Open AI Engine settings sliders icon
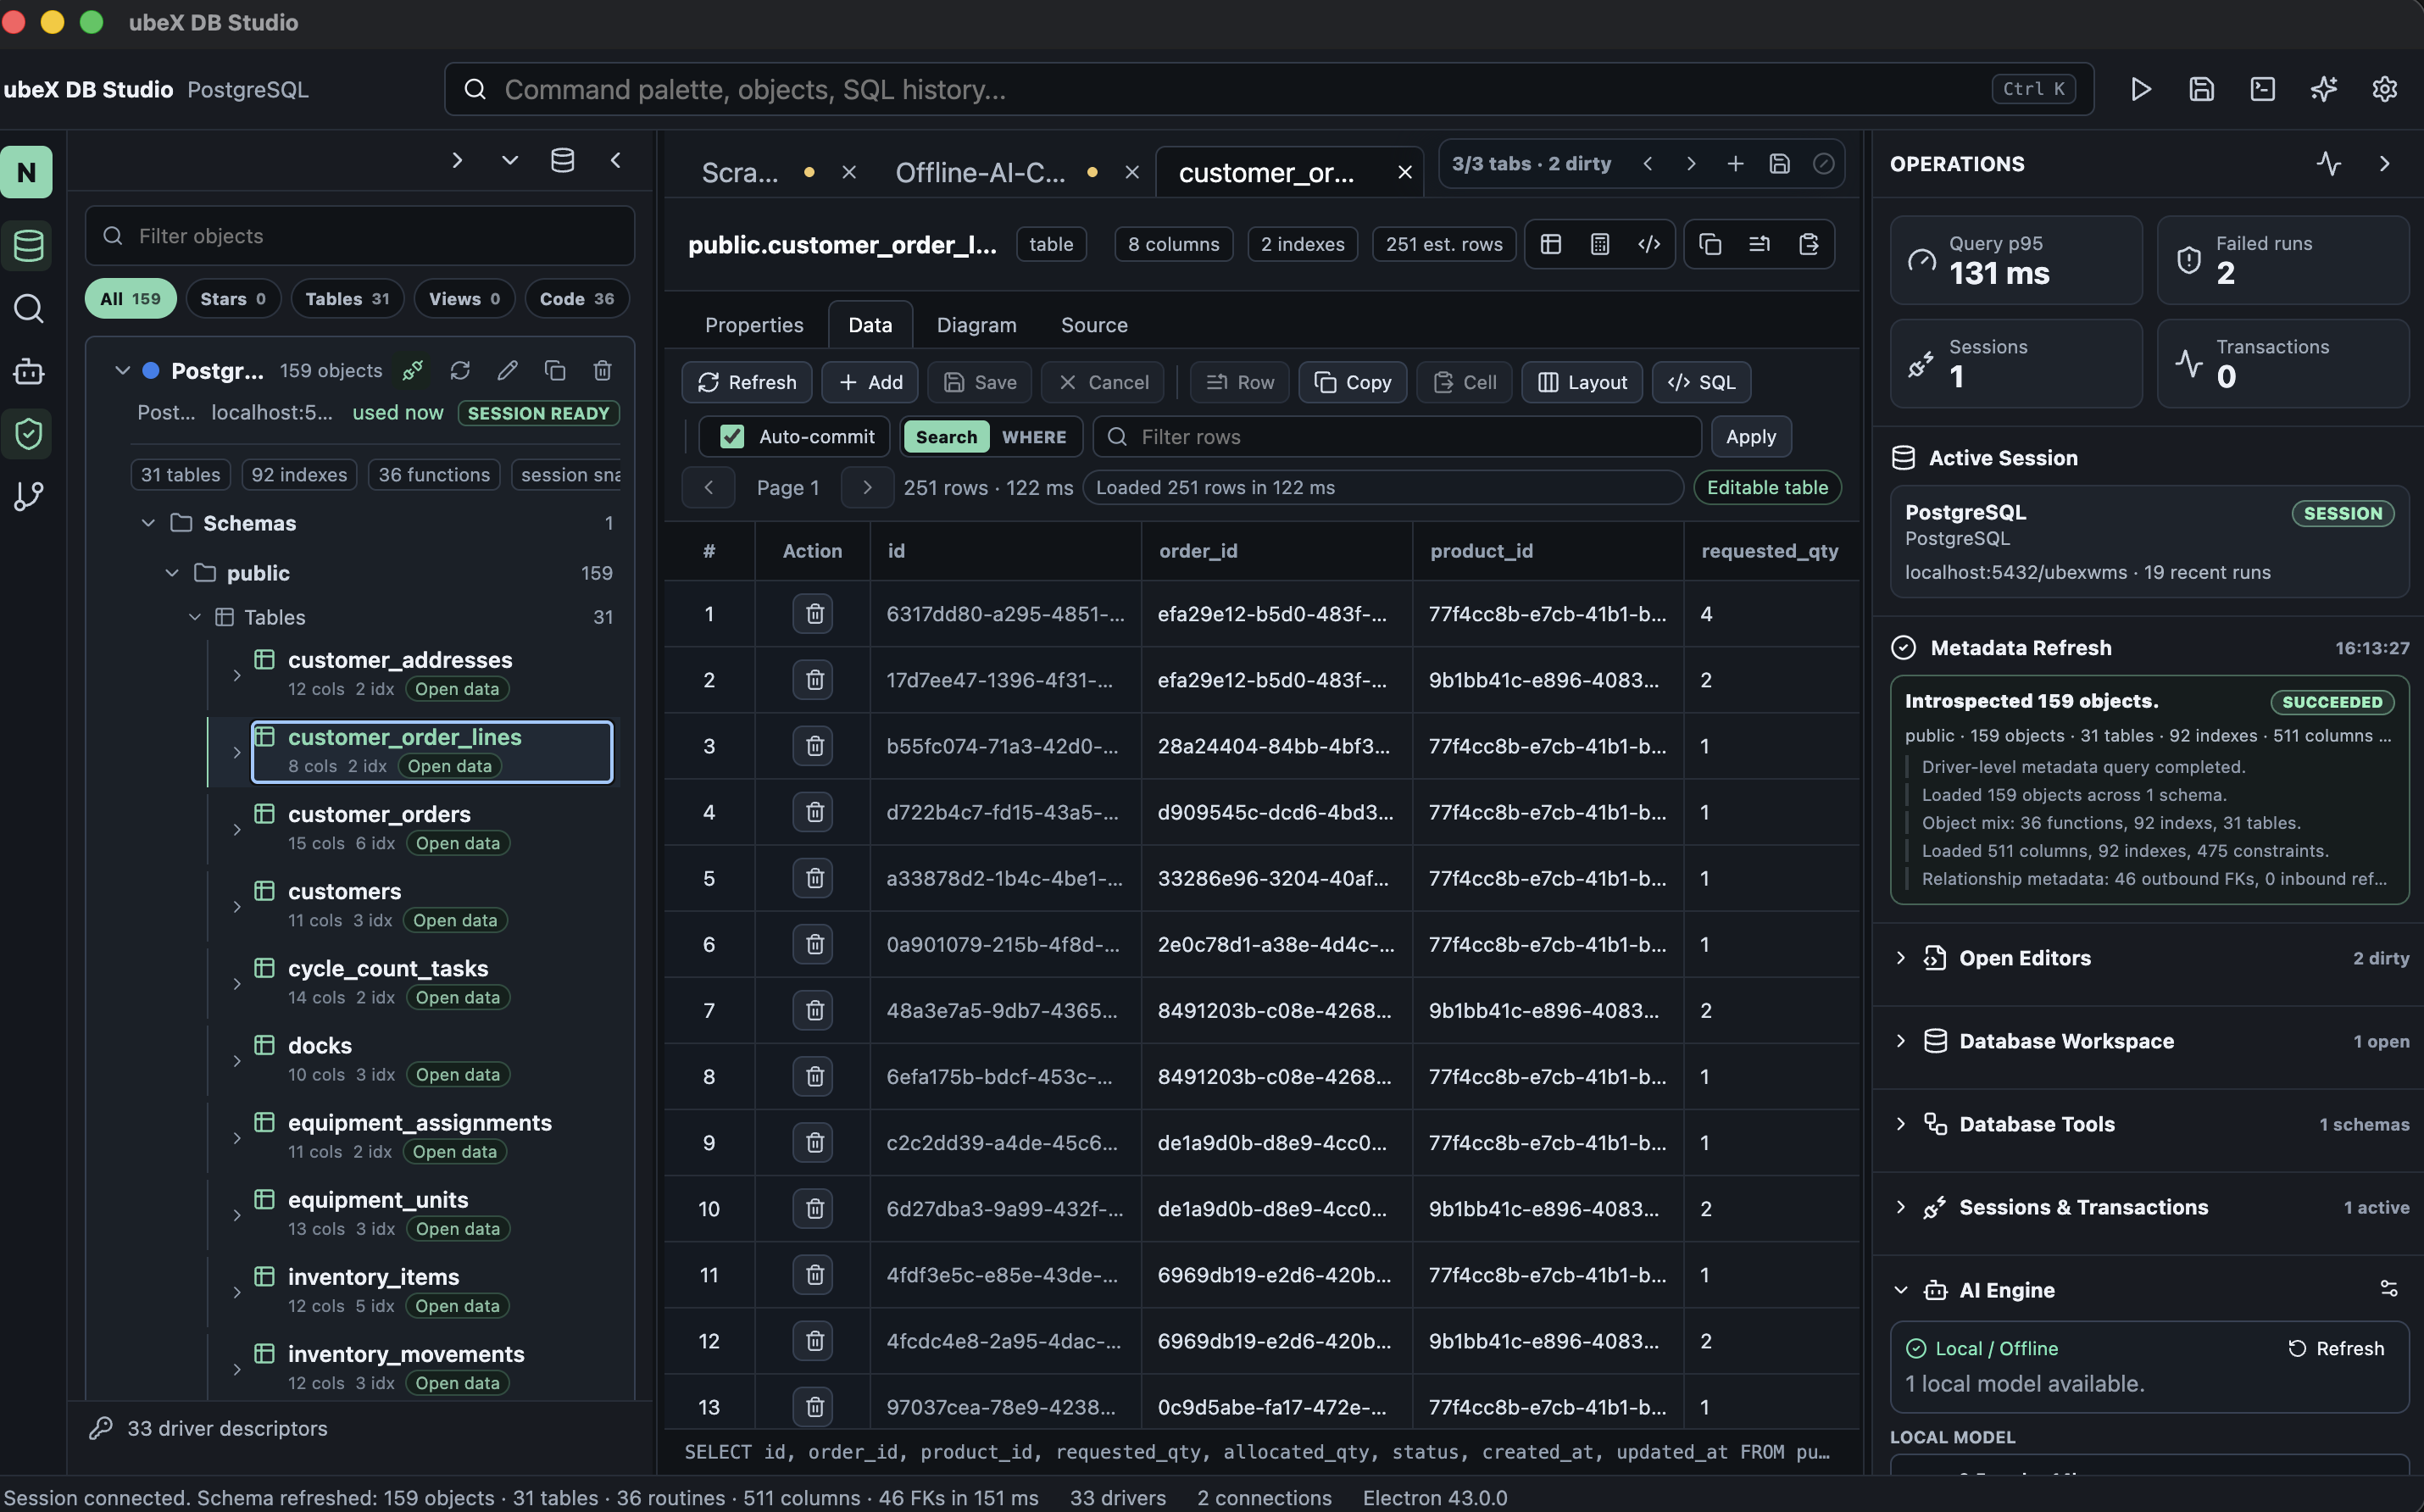2424x1512 pixels. (x=2389, y=1289)
